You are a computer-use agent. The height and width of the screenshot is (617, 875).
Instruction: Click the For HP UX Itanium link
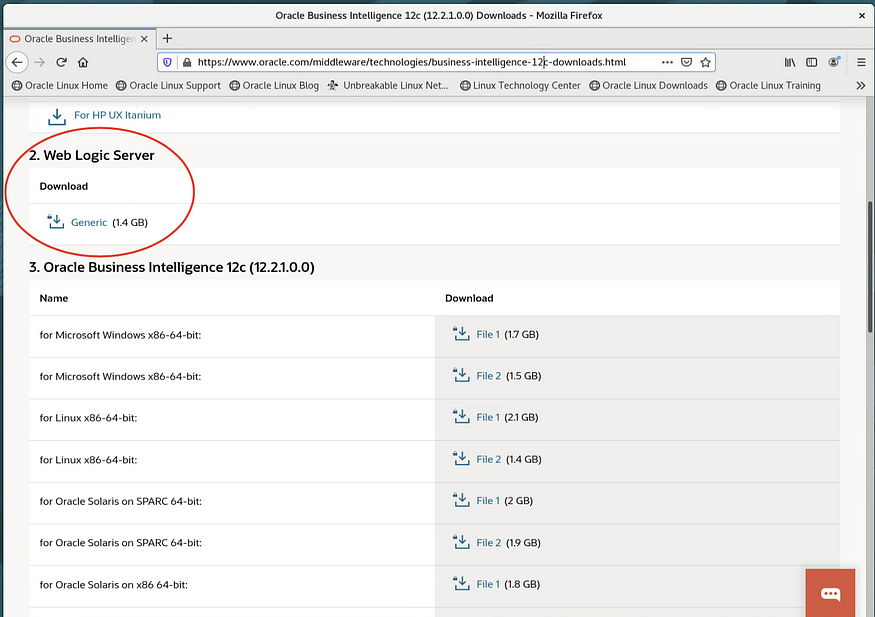click(117, 115)
